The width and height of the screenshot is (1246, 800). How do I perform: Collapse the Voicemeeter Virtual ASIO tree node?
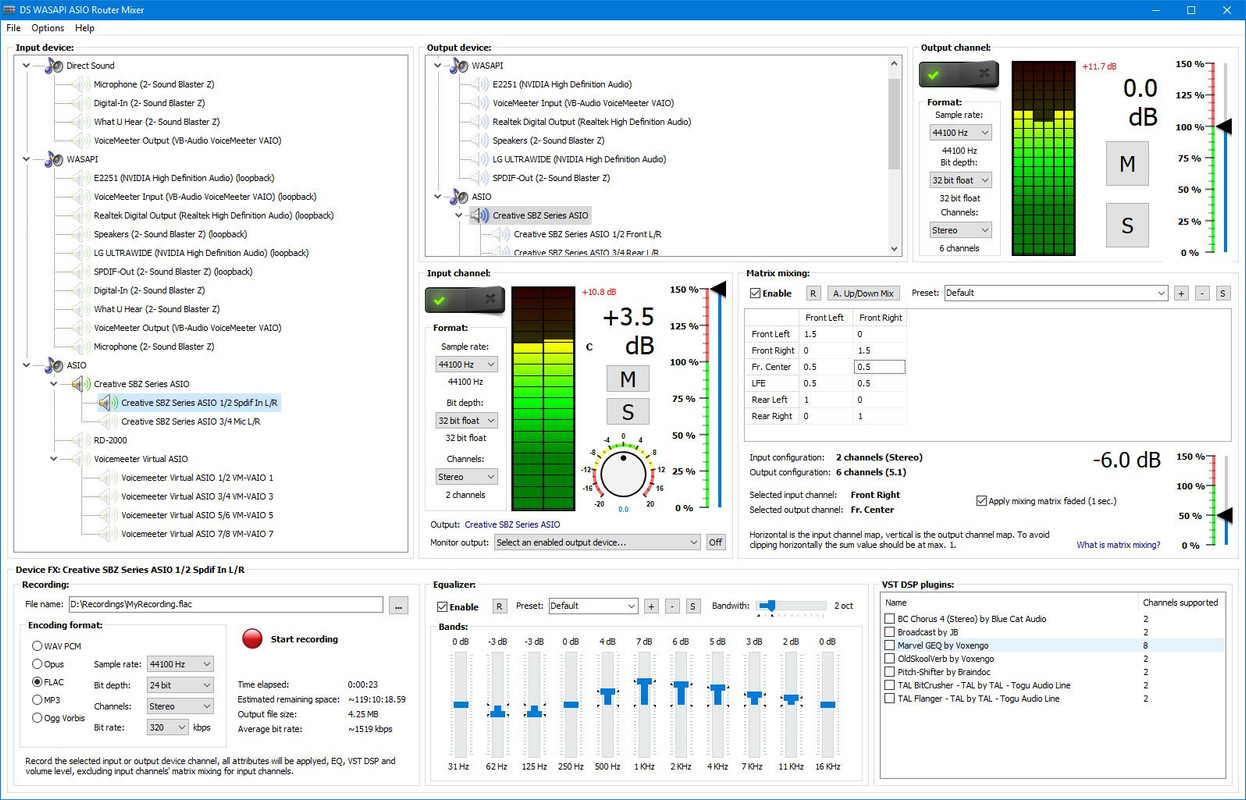(x=54, y=459)
